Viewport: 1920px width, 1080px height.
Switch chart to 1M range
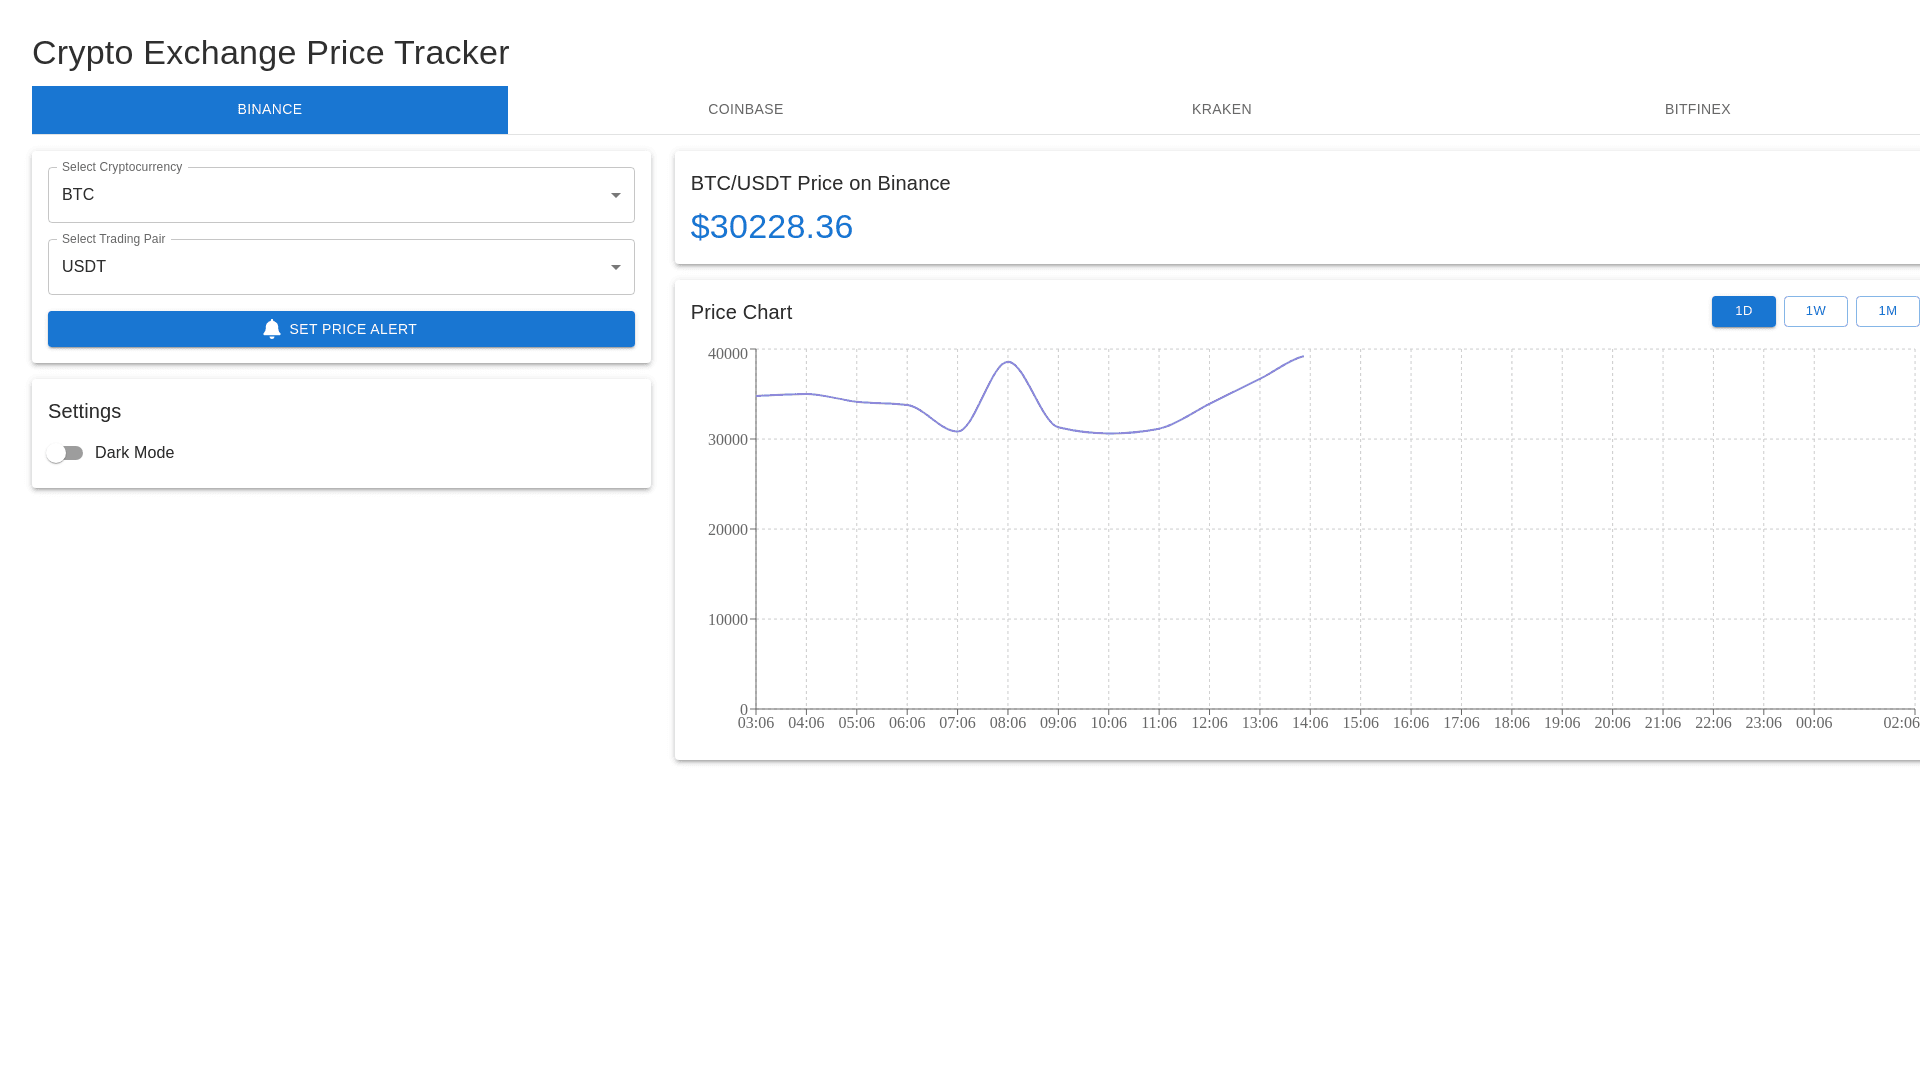click(1887, 311)
